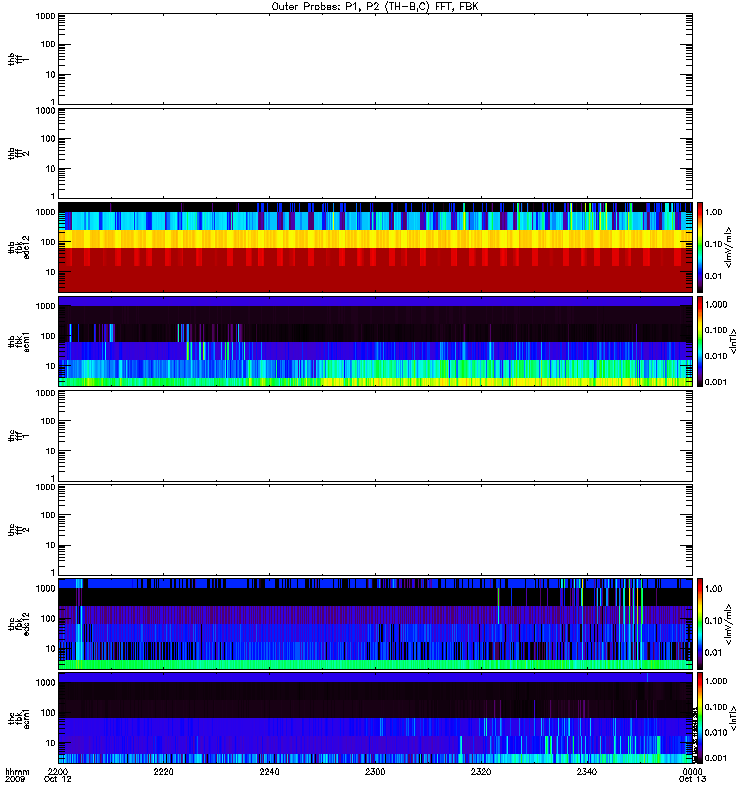Click the 2300 time axis label
The height and width of the screenshot is (800, 750).
375,771
